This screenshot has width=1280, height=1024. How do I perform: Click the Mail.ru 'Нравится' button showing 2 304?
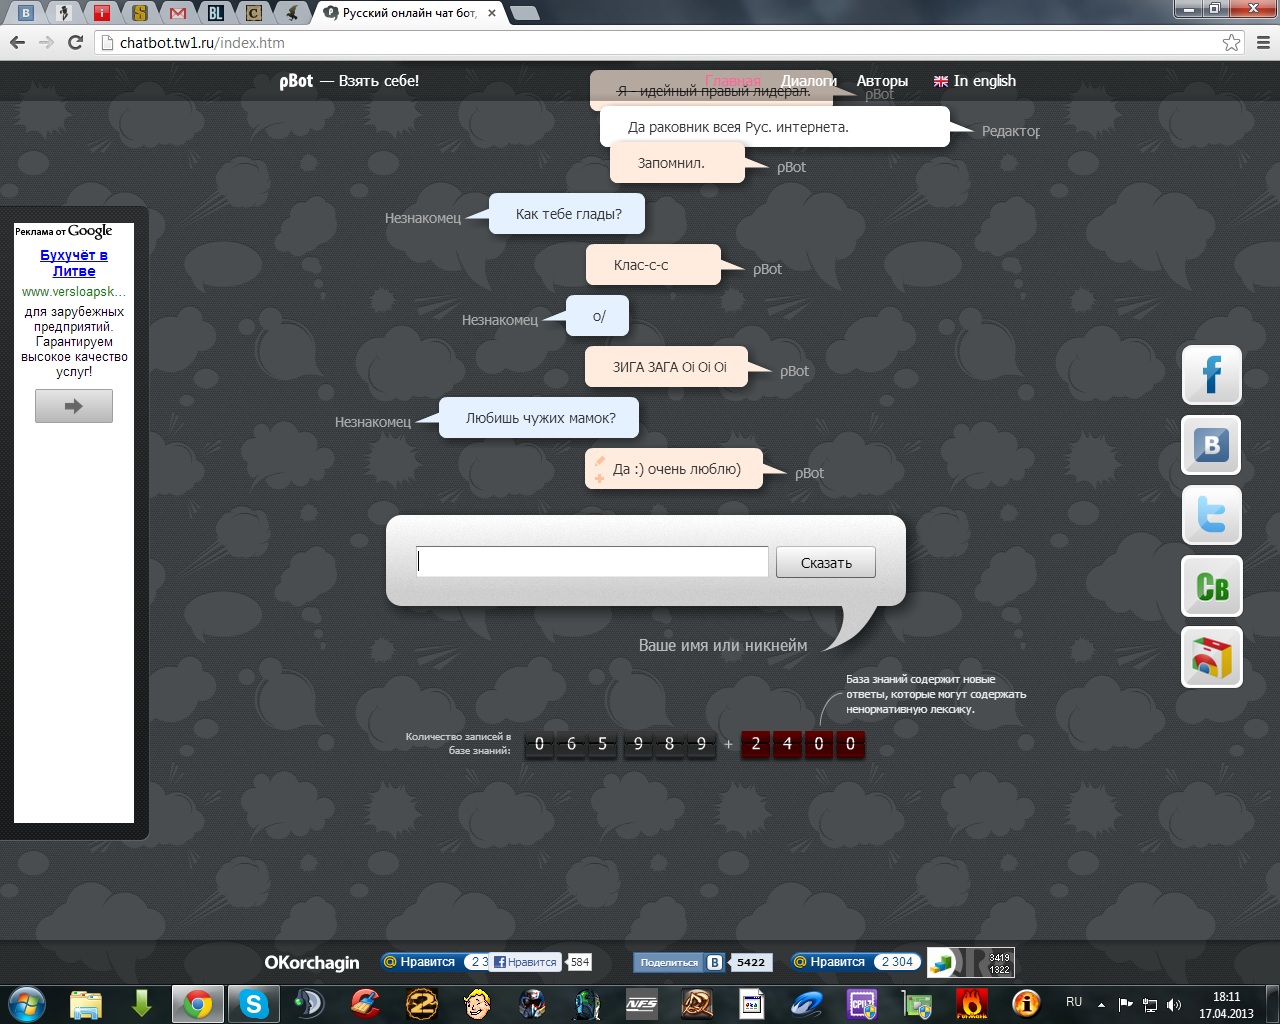click(x=855, y=962)
